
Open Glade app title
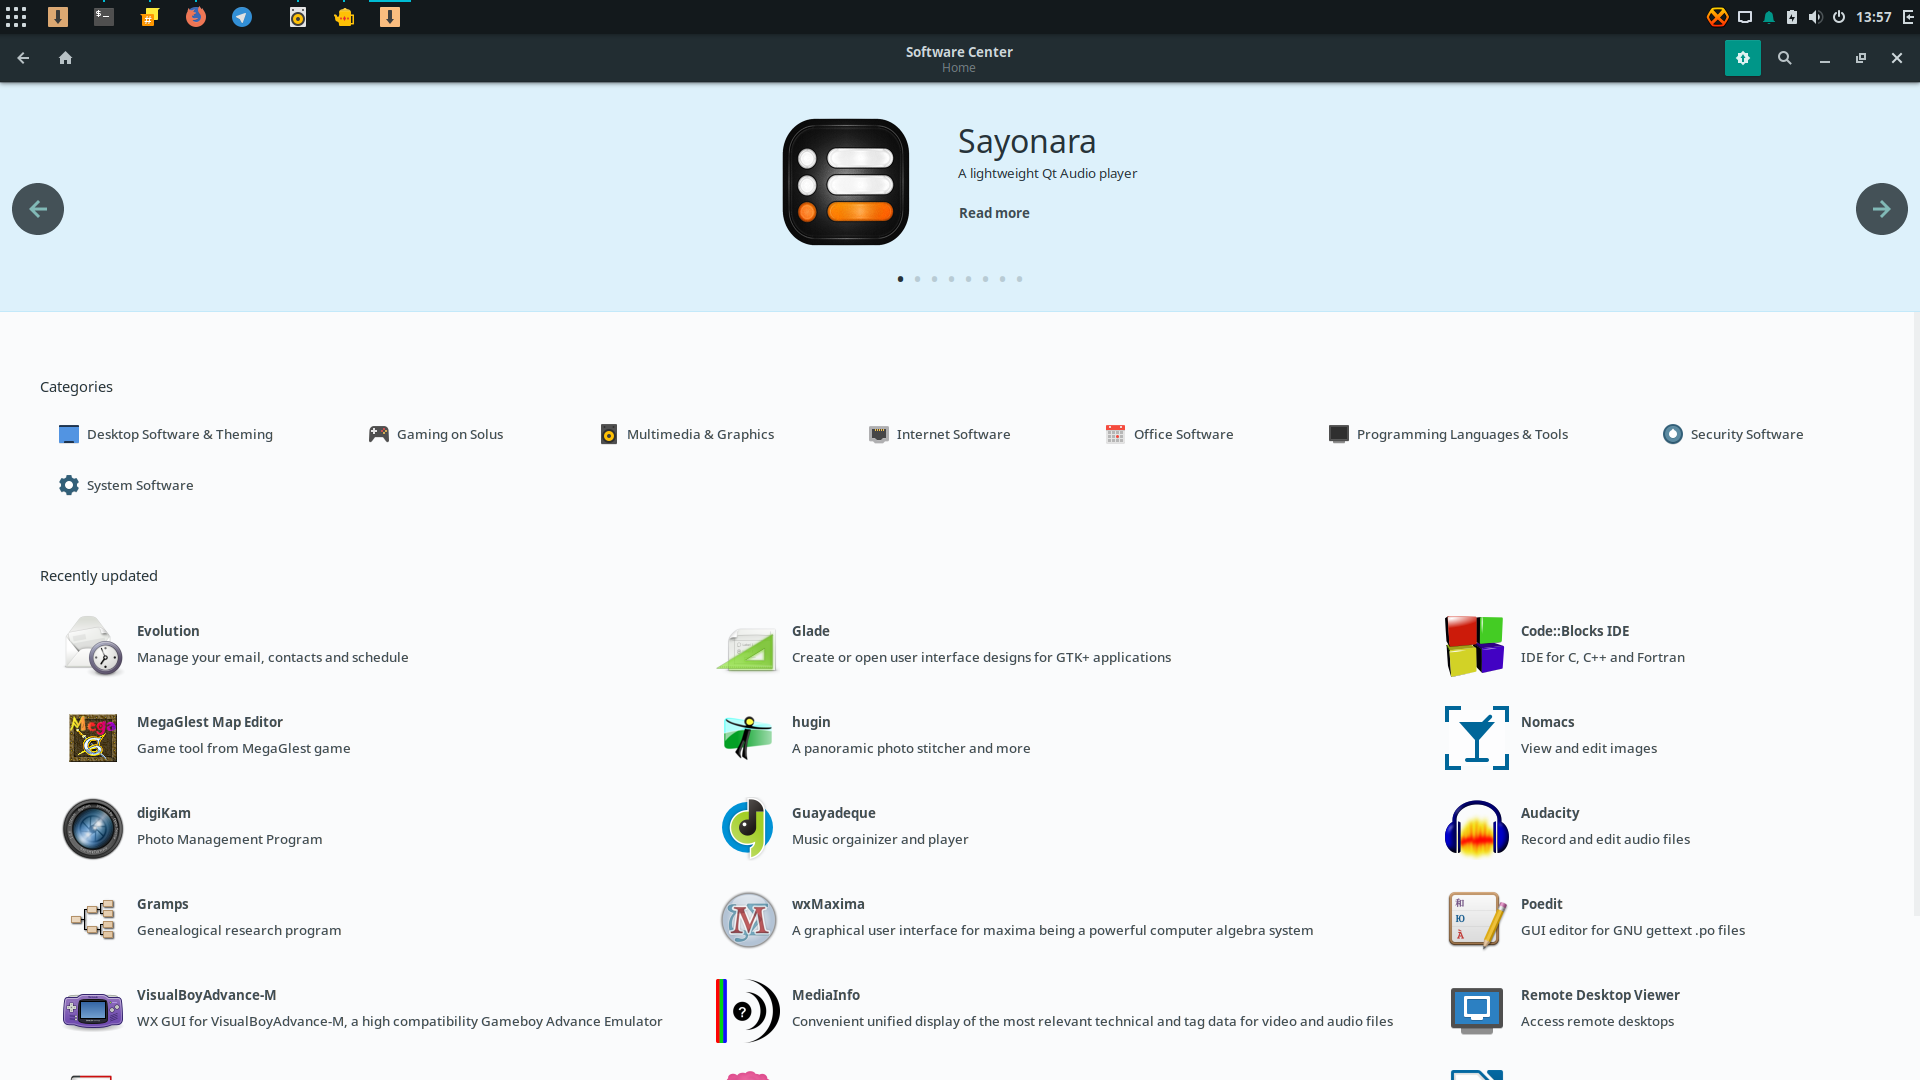click(811, 631)
